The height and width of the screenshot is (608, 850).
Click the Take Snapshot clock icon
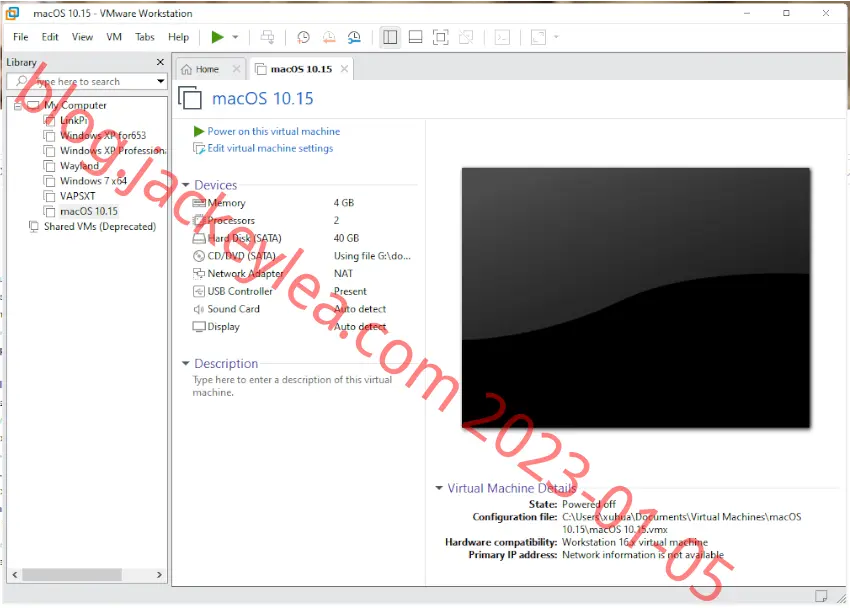pyautogui.click(x=304, y=37)
